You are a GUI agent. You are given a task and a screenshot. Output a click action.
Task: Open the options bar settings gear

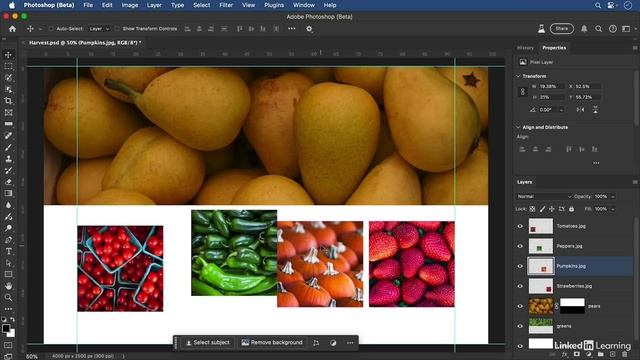[309, 29]
